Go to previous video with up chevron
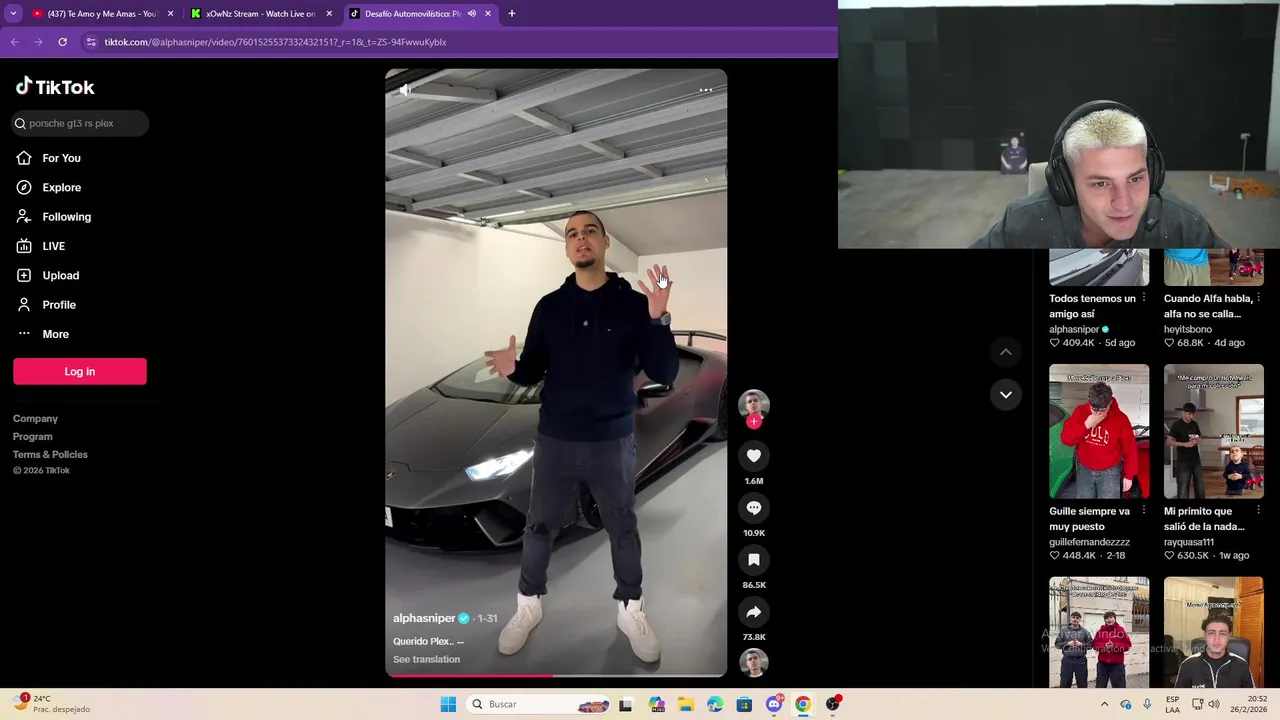 point(1006,352)
